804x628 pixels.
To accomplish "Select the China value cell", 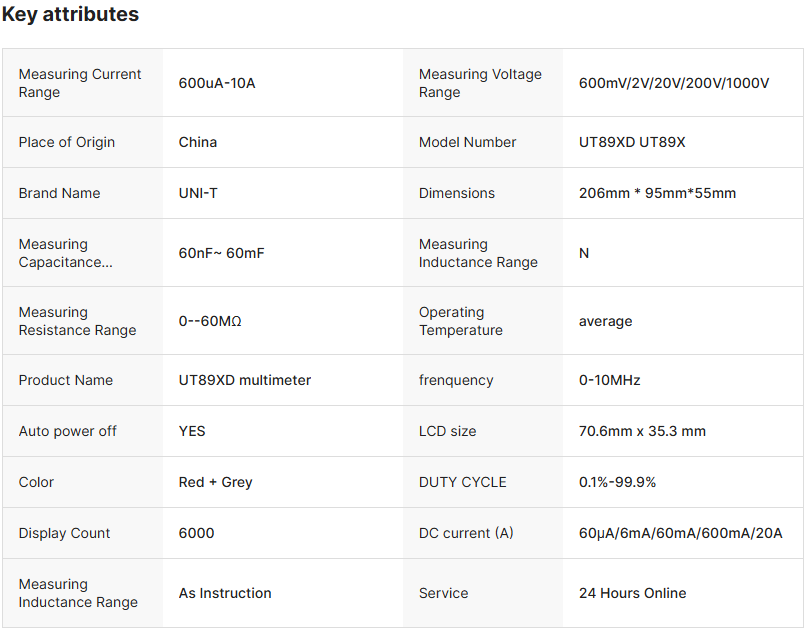I will click(x=198, y=142).
